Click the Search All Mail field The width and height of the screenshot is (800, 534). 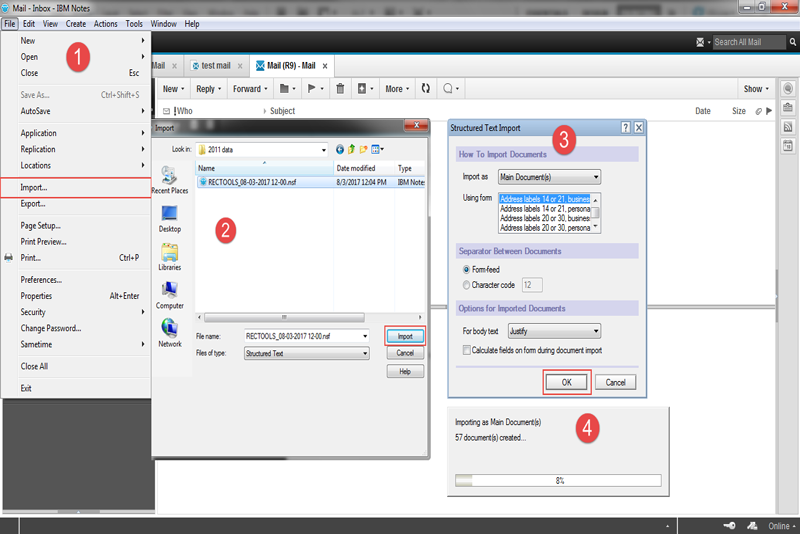pos(748,42)
